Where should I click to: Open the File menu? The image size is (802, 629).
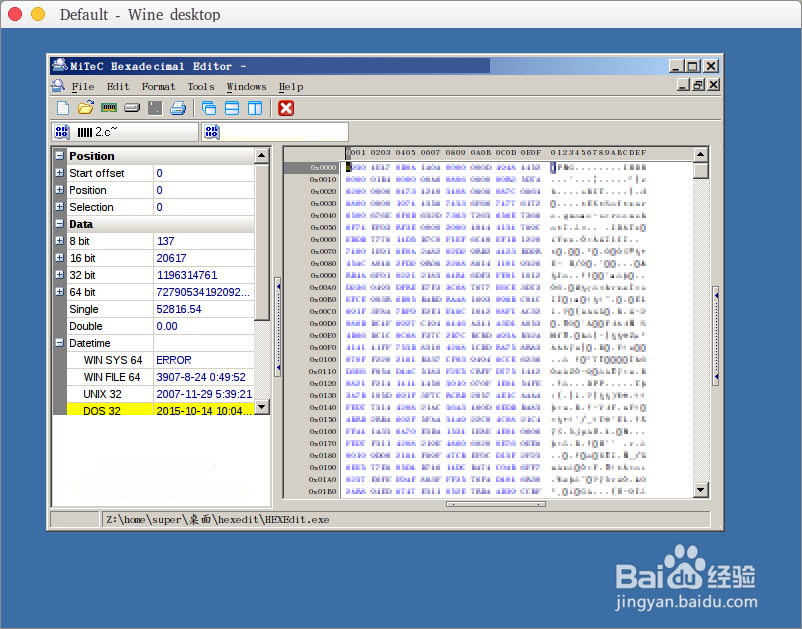[83, 86]
